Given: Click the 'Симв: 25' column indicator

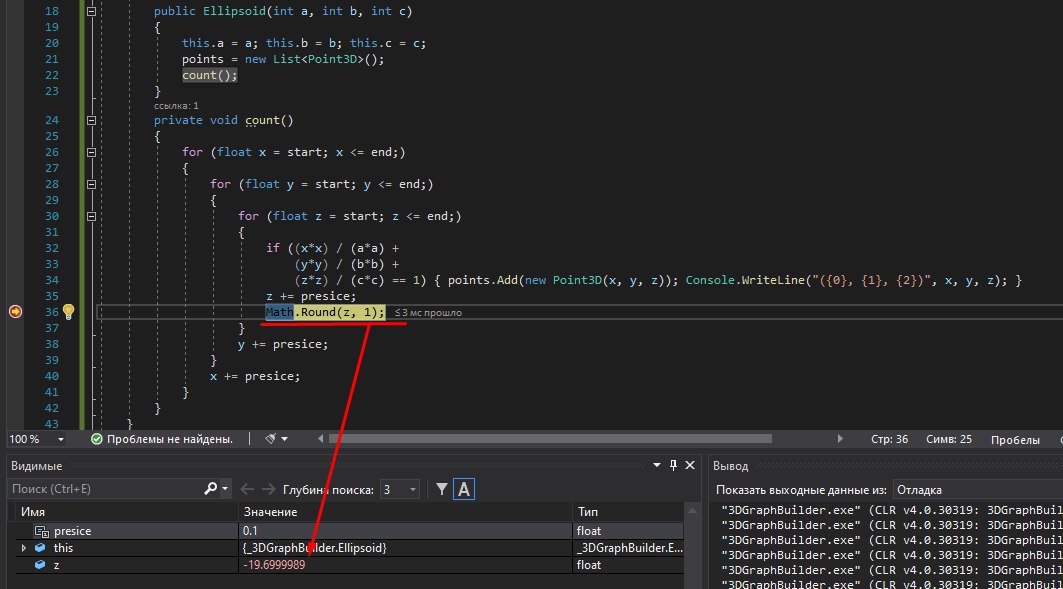Looking at the screenshot, I should coord(948,439).
